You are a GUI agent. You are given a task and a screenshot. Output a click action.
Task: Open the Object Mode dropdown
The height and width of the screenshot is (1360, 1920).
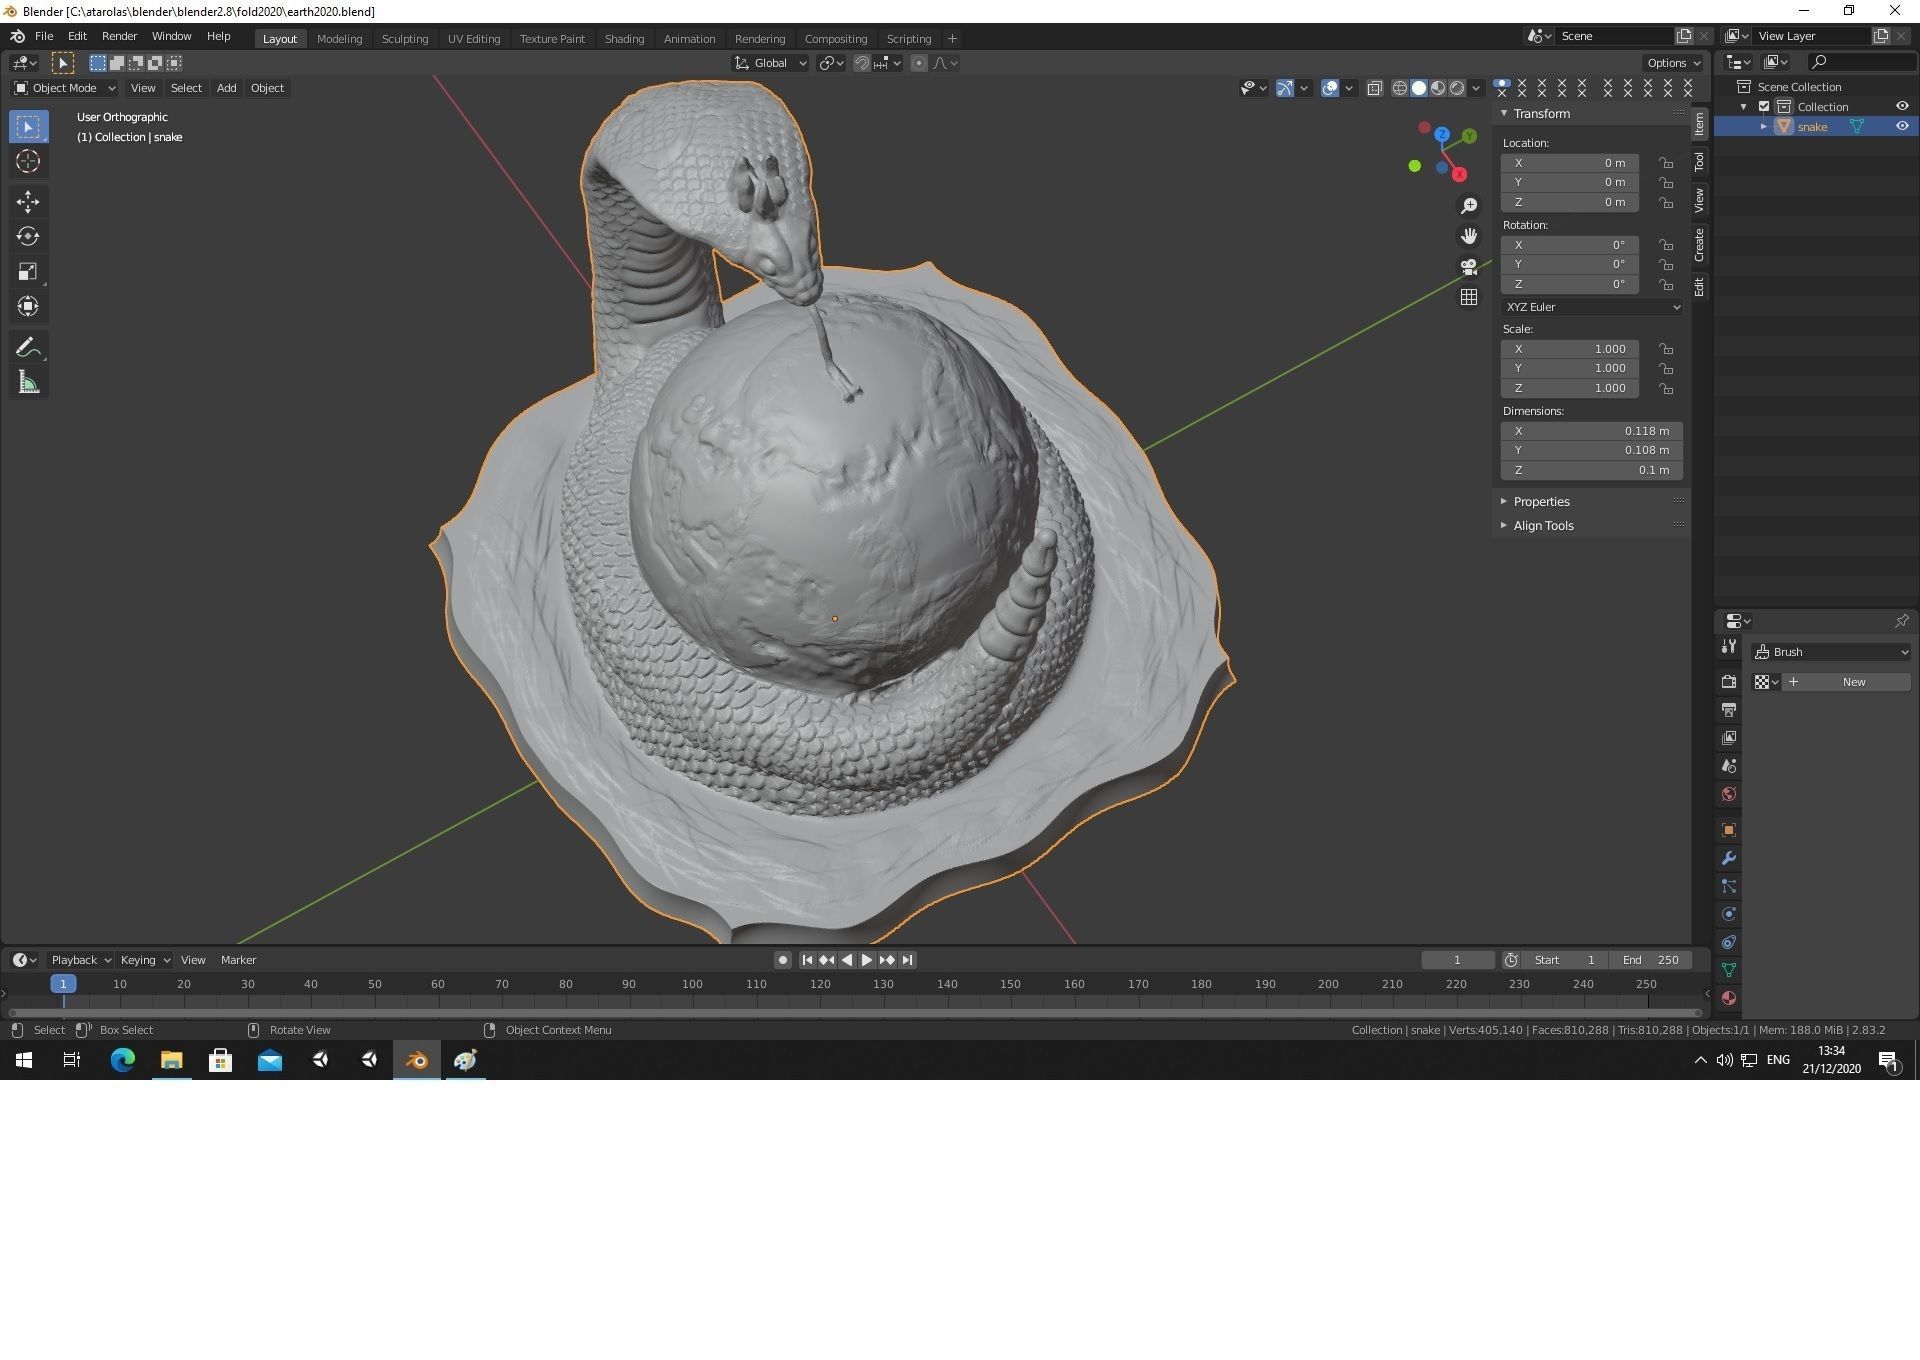(x=65, y=88)
